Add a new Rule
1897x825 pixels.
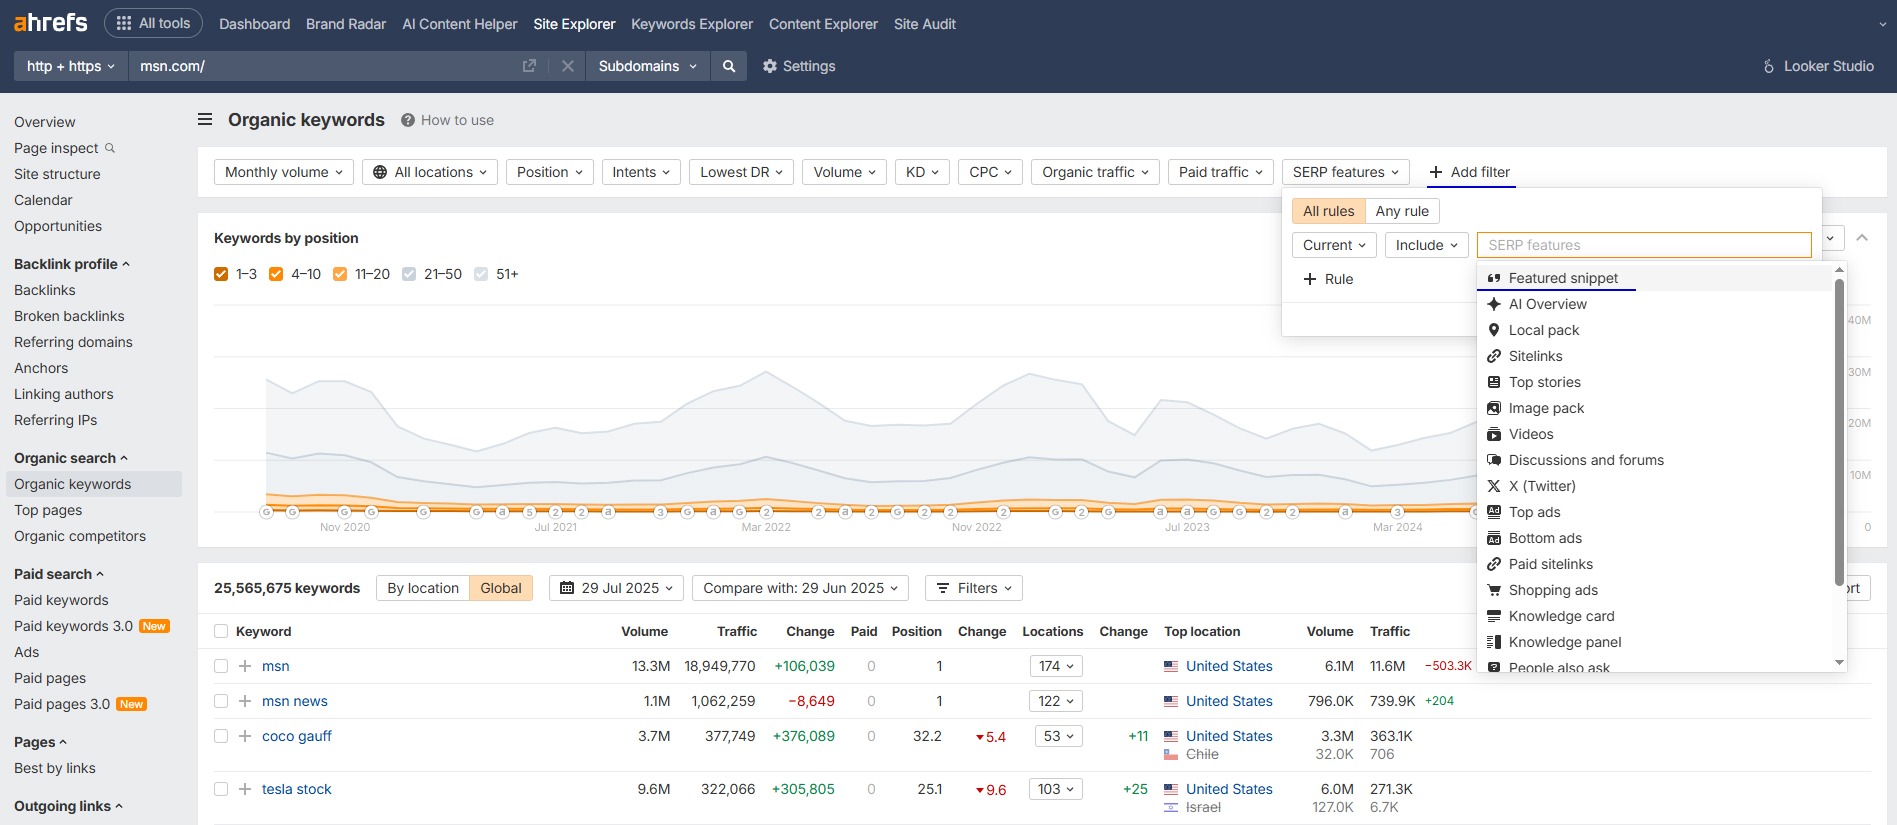point(1328,279)
